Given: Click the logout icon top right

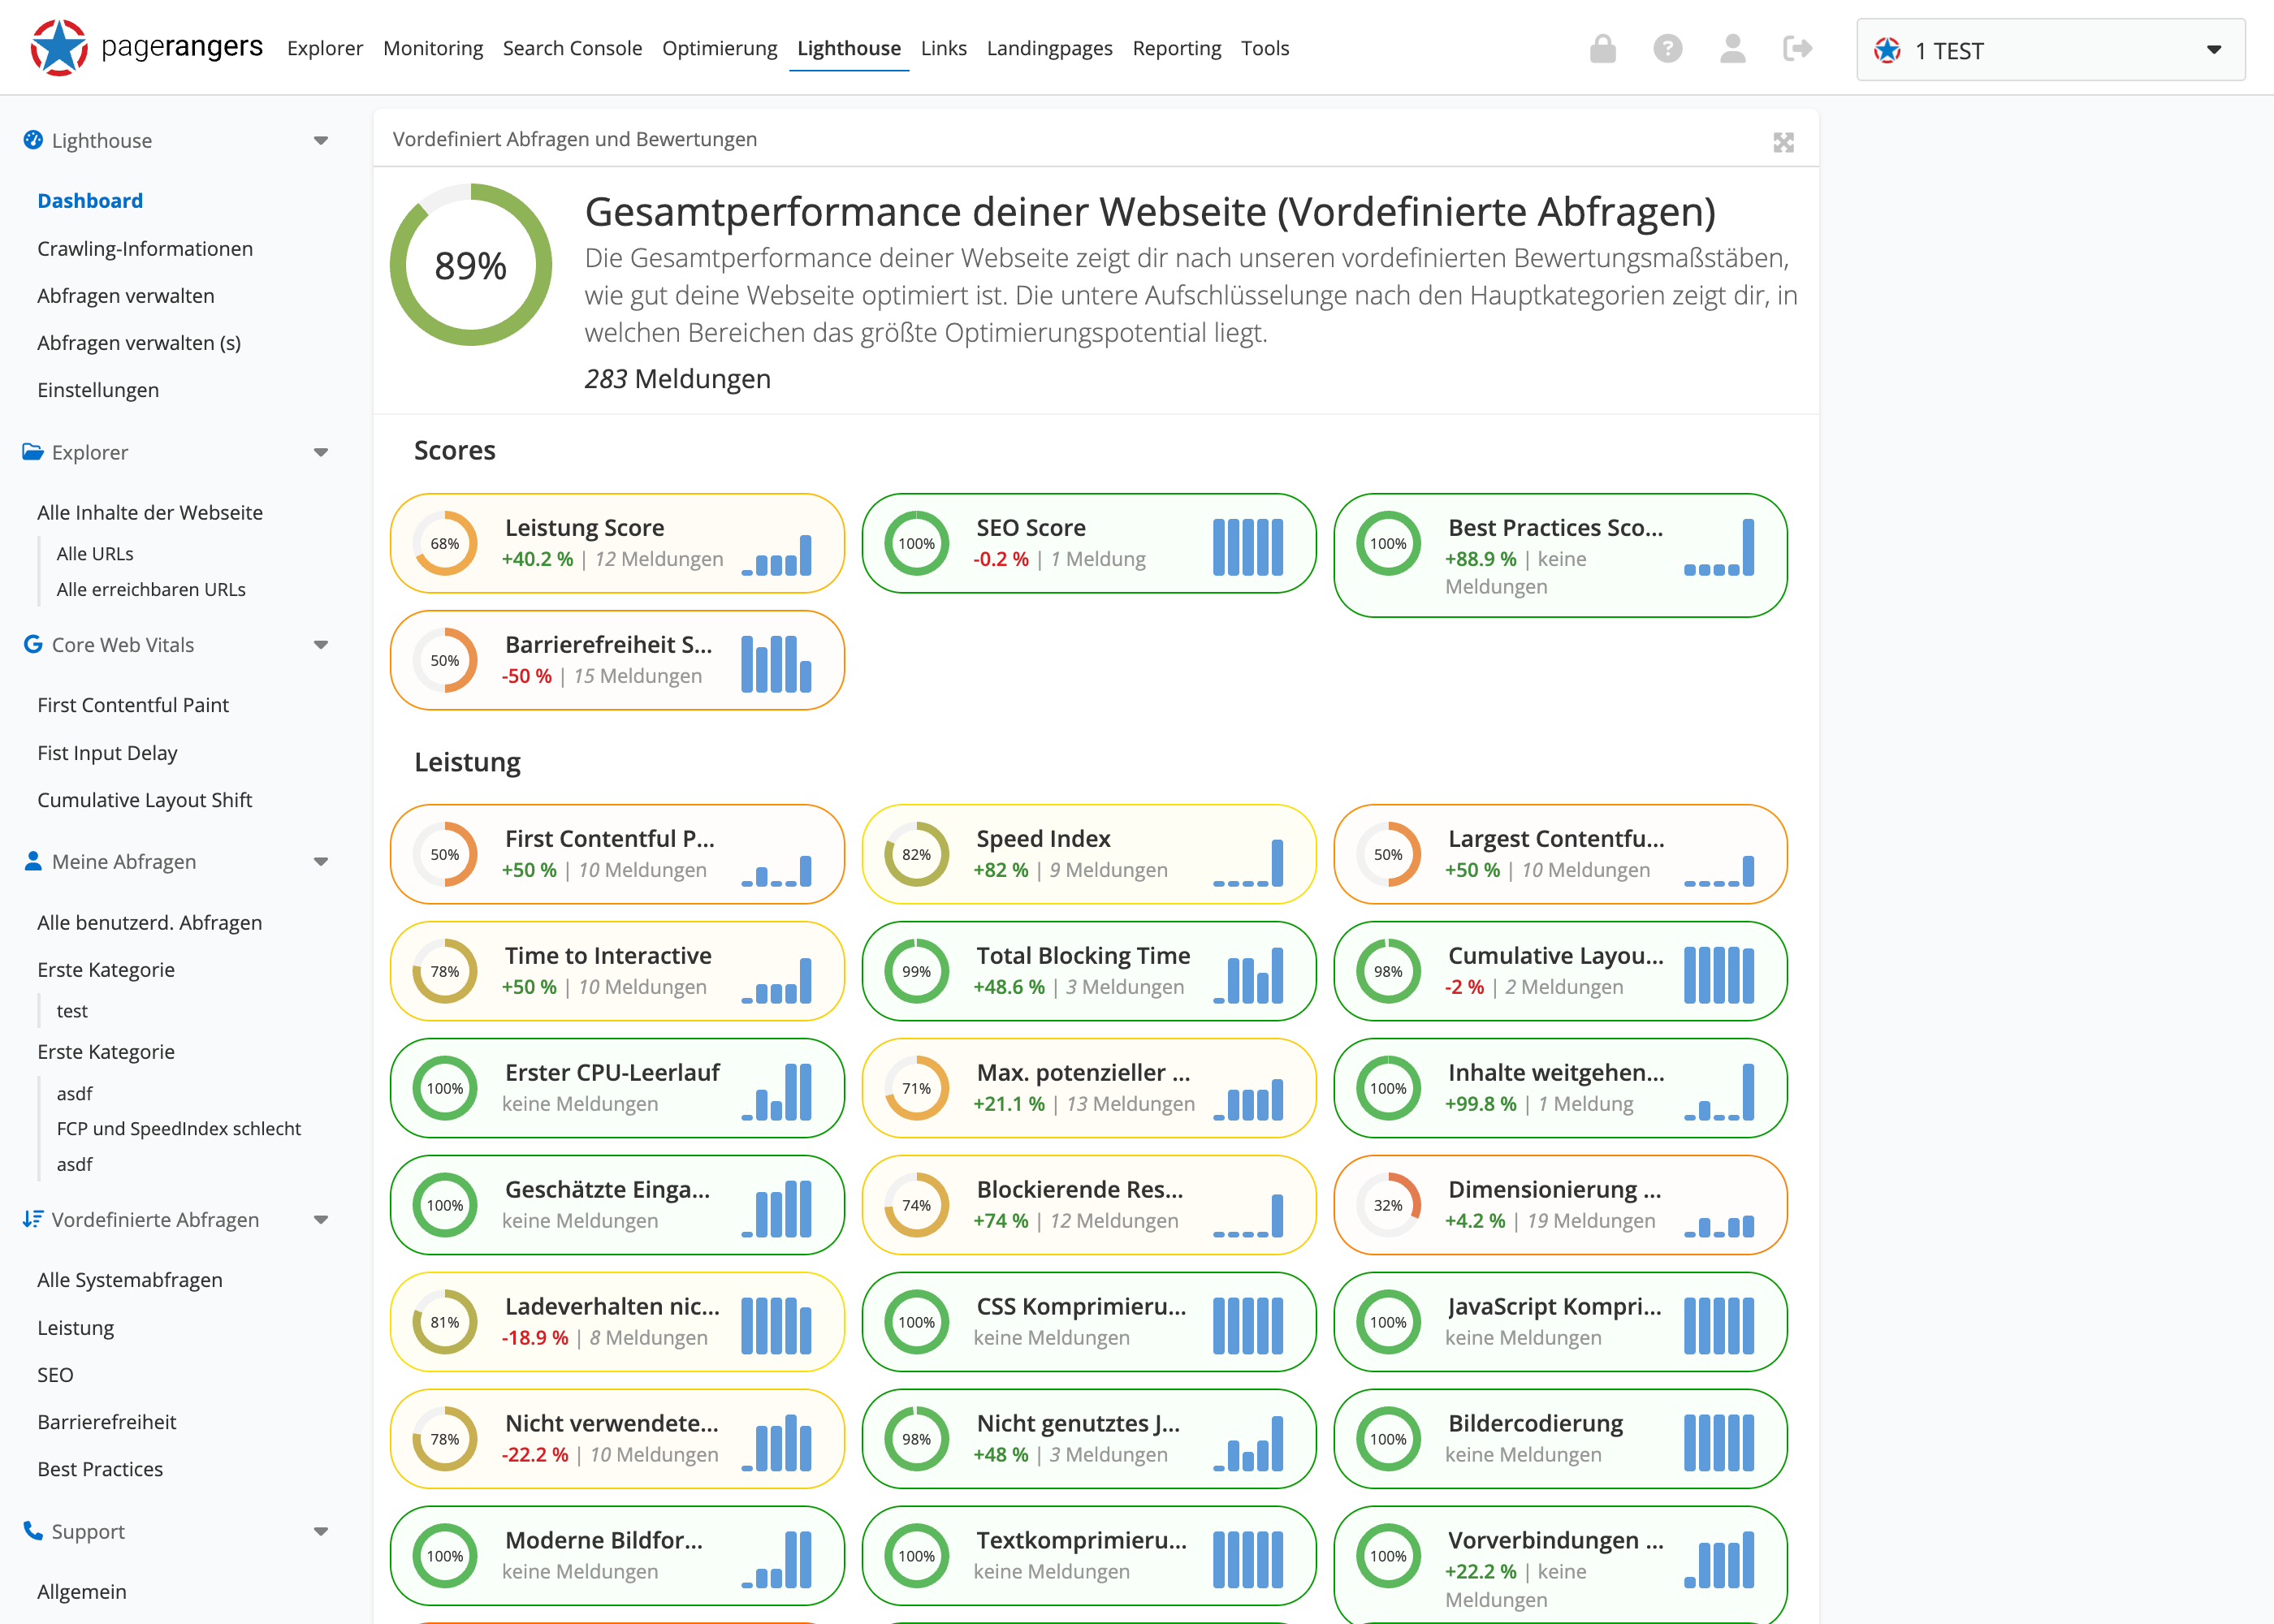Looking at the screenshot, I should (1796, 48).
